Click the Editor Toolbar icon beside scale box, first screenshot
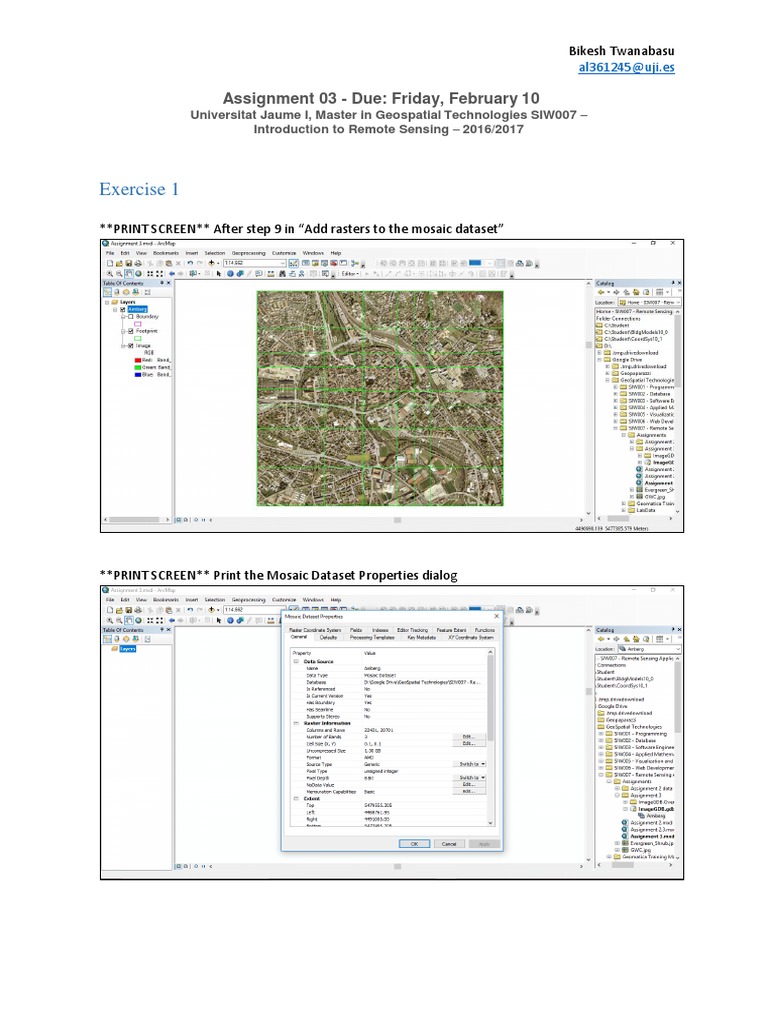Image resolution: width=768 pixels, height=1024 pixels. click(293, 263)
